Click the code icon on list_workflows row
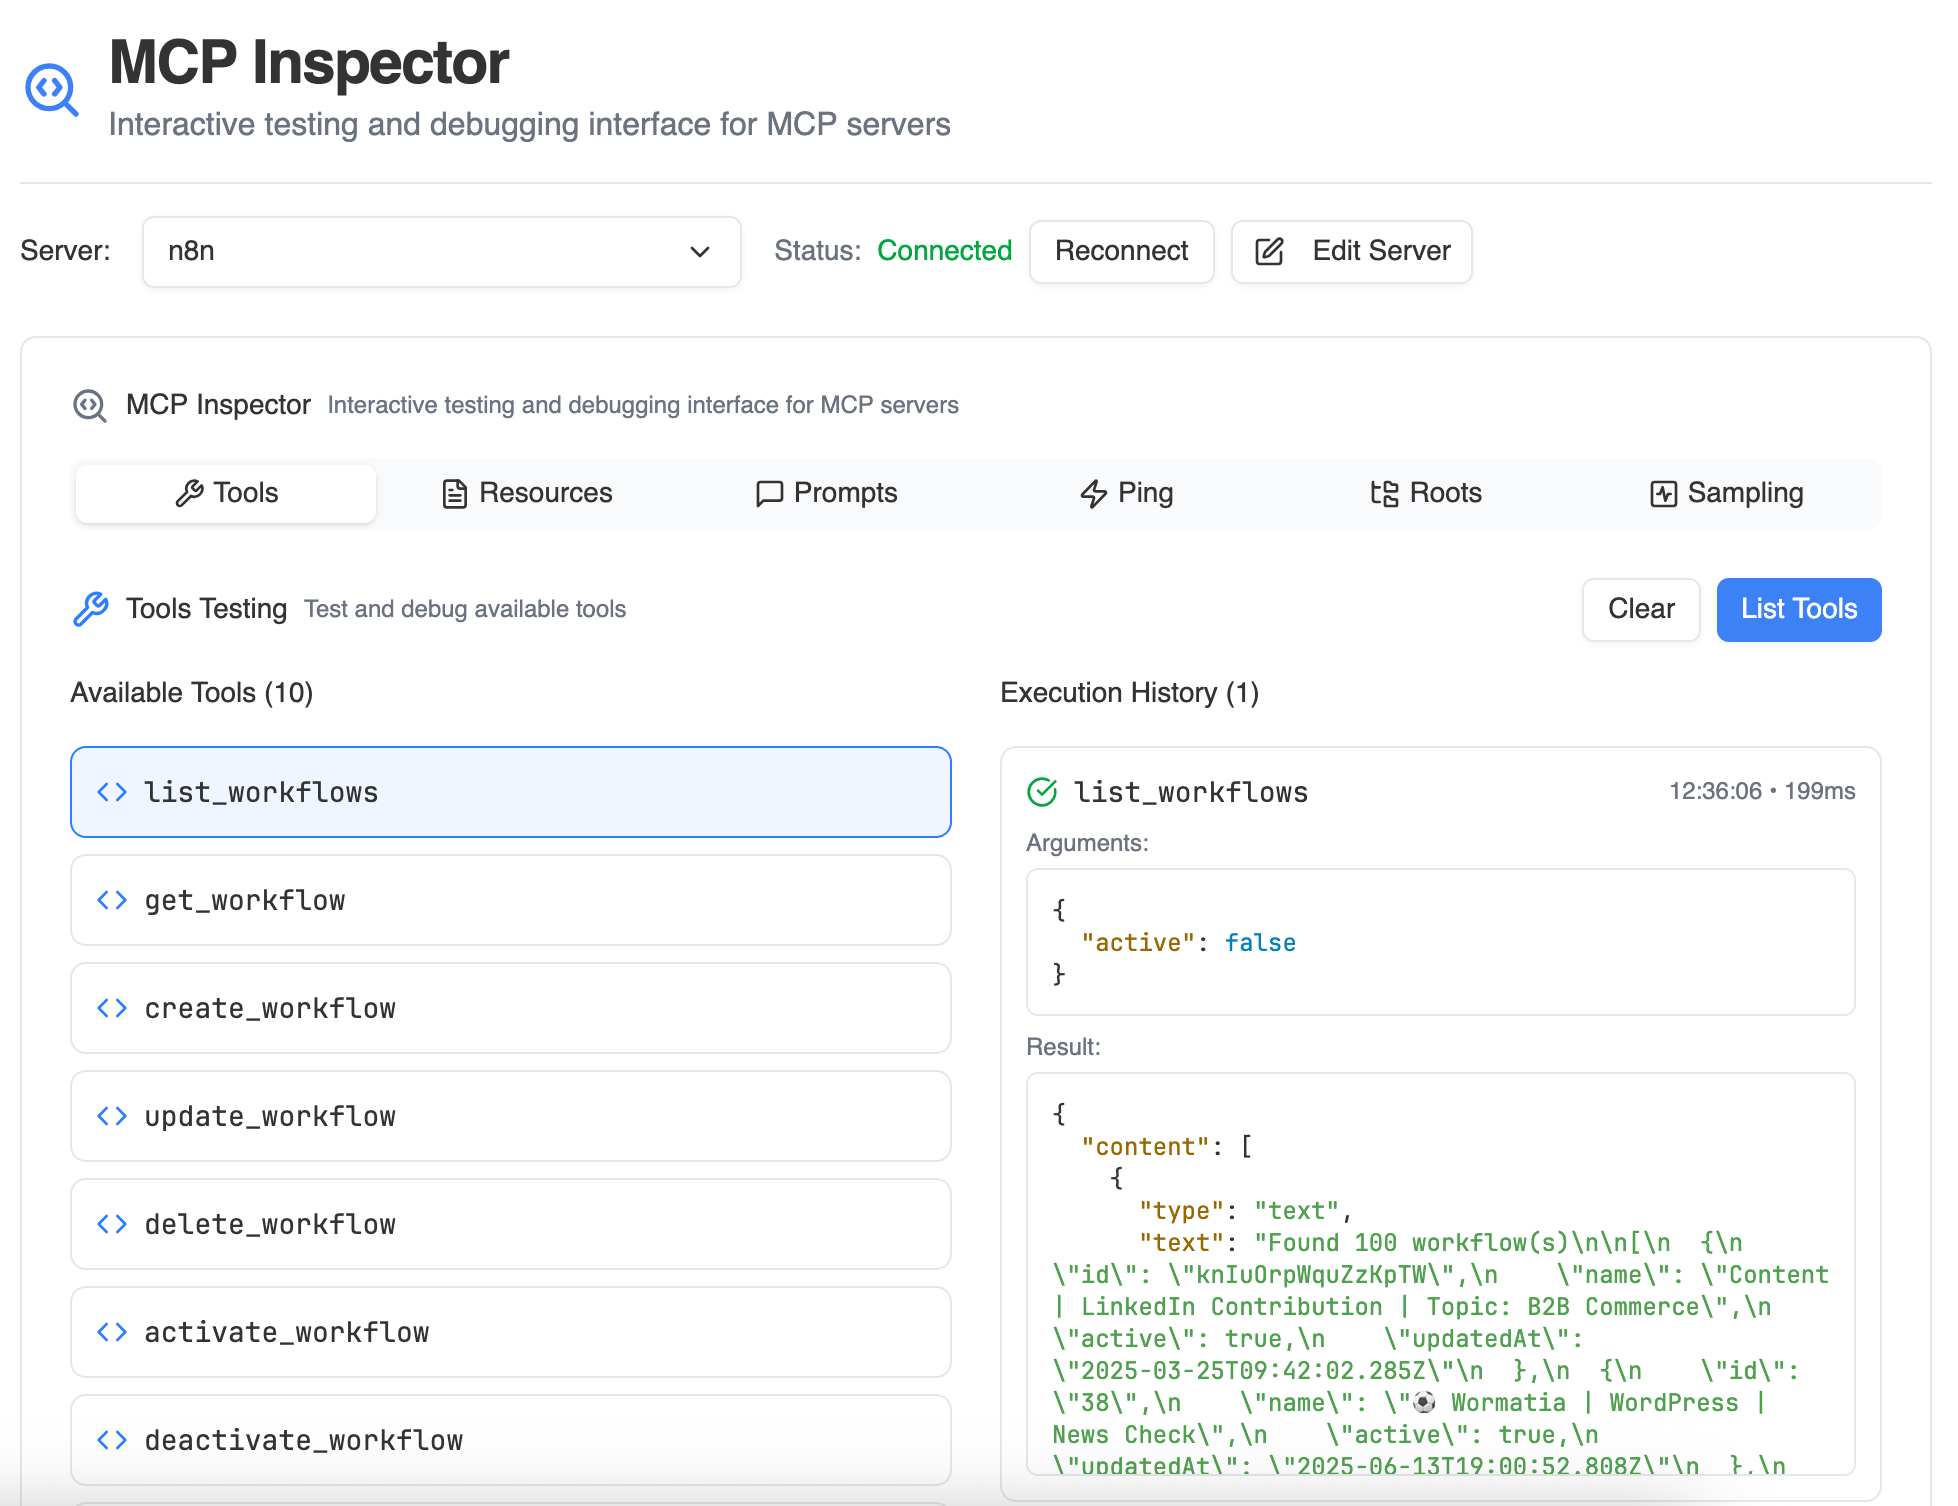Viewport: 1958px width, 1506px height. (x=112, y=792)
